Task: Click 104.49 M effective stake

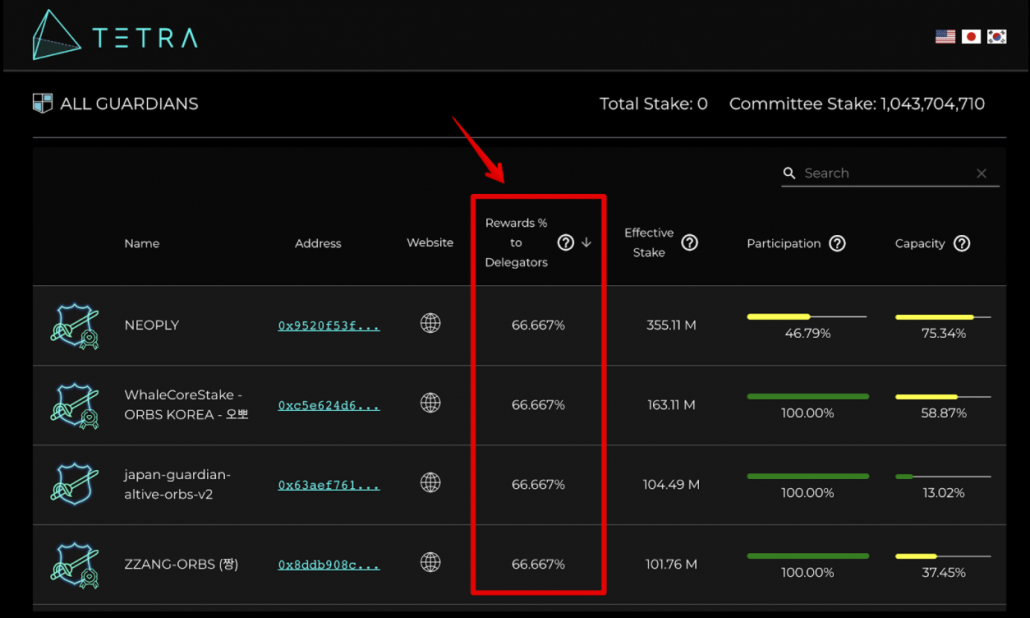Action: point(671,485)
